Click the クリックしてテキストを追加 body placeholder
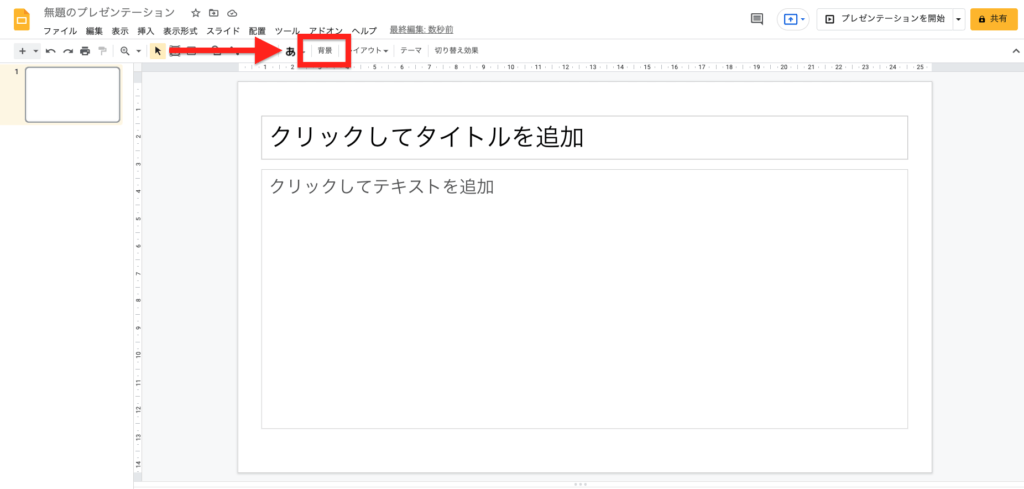 tap(584, 299)
